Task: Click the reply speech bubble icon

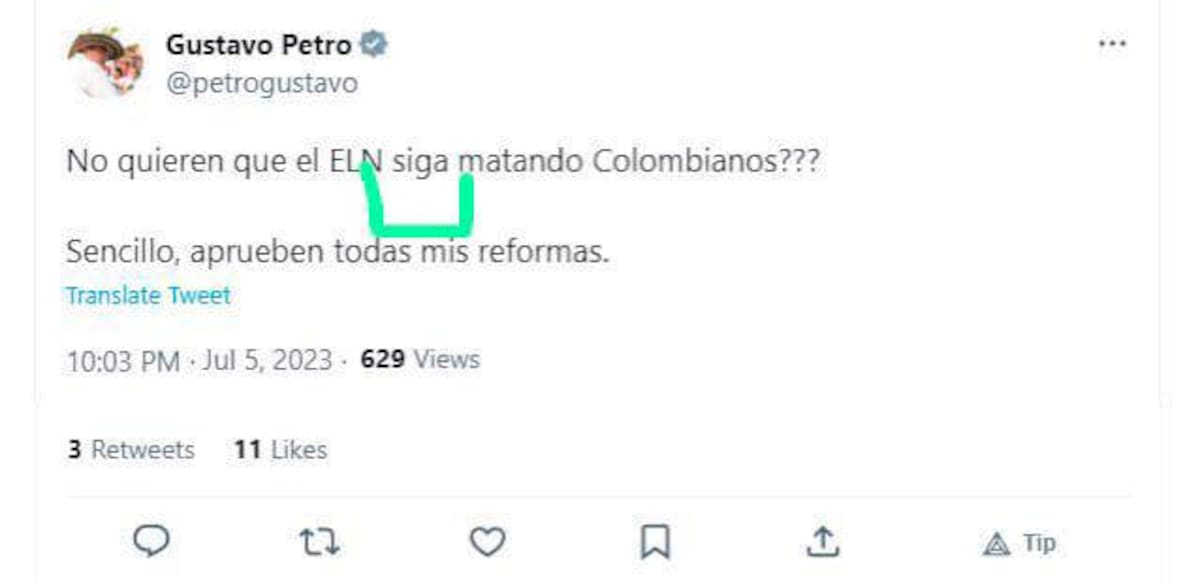Action: click(x=151, y=542)
